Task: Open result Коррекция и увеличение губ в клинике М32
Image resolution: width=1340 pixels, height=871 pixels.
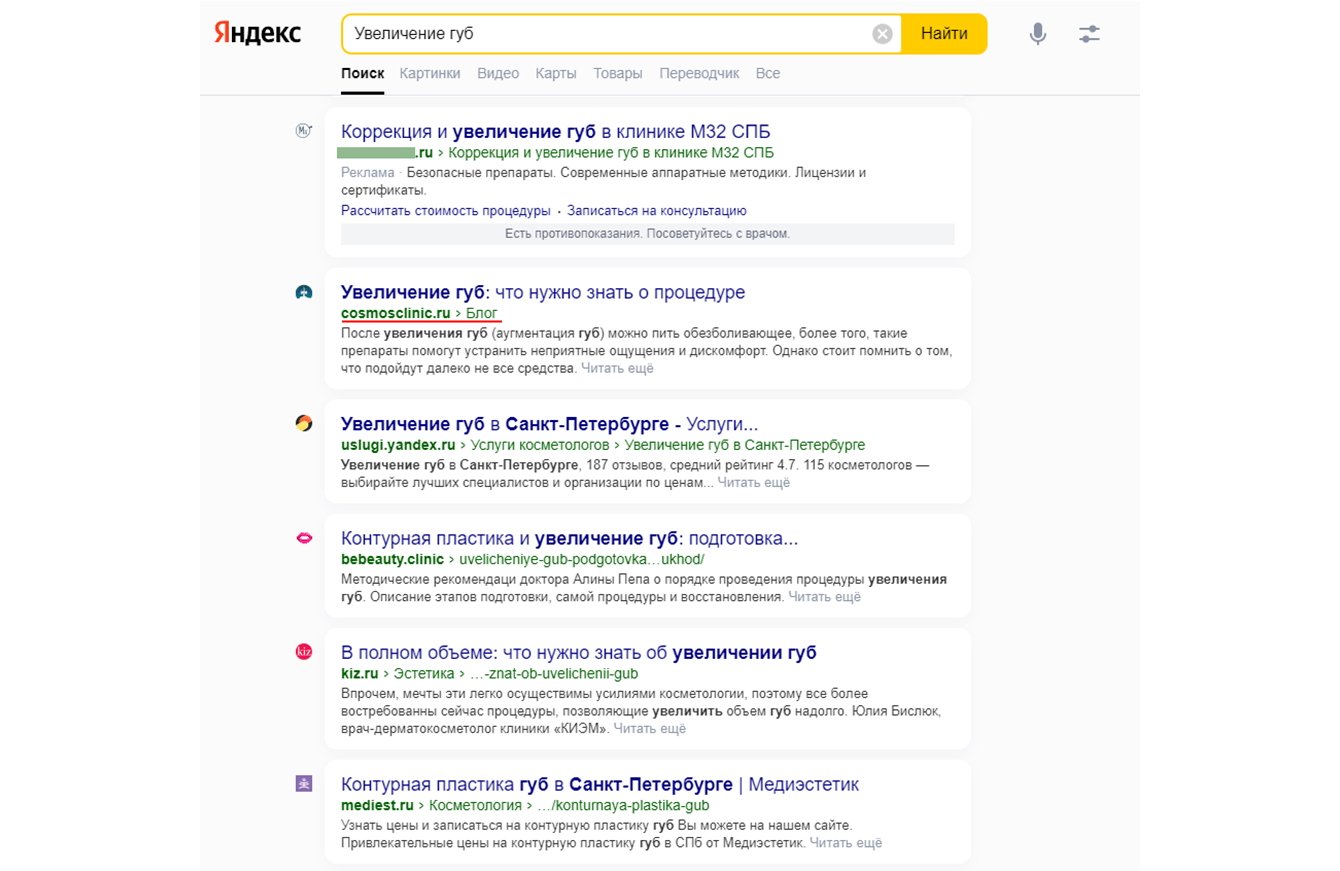Action: [x=556, y=132]
